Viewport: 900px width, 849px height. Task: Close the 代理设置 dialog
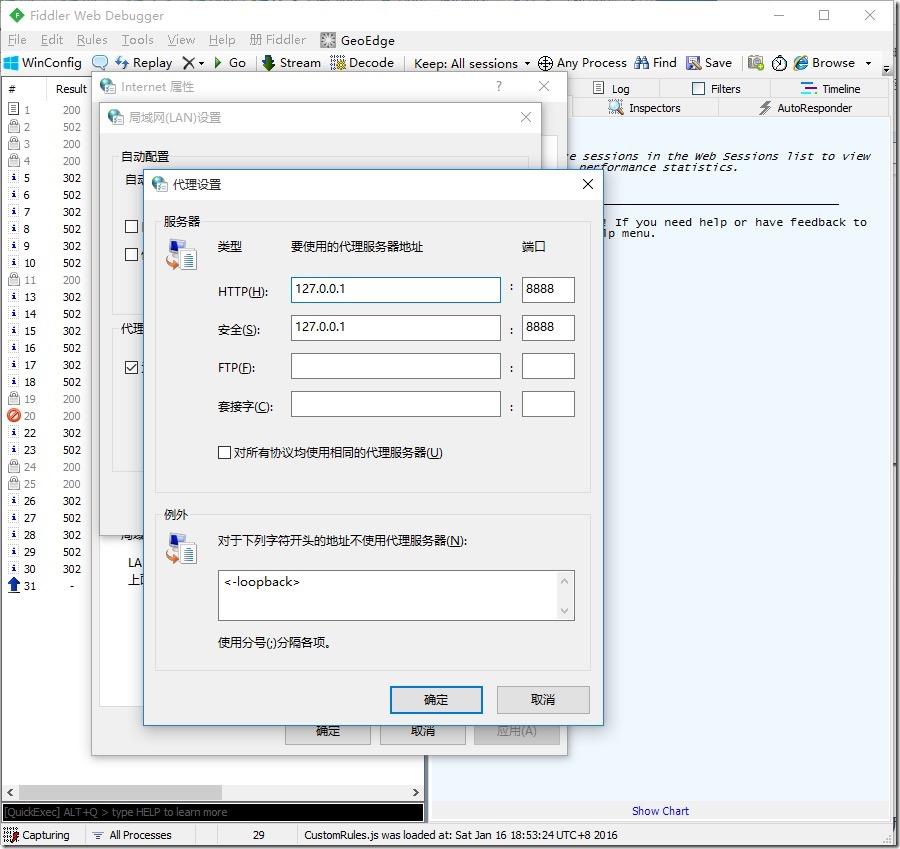pos(588,184)
